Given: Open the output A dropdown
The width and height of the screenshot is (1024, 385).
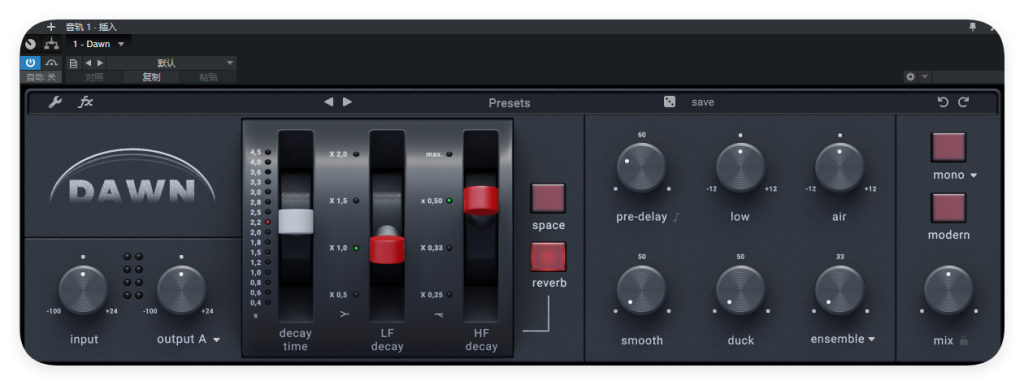Looking at the screenshot, I should 188,339.
